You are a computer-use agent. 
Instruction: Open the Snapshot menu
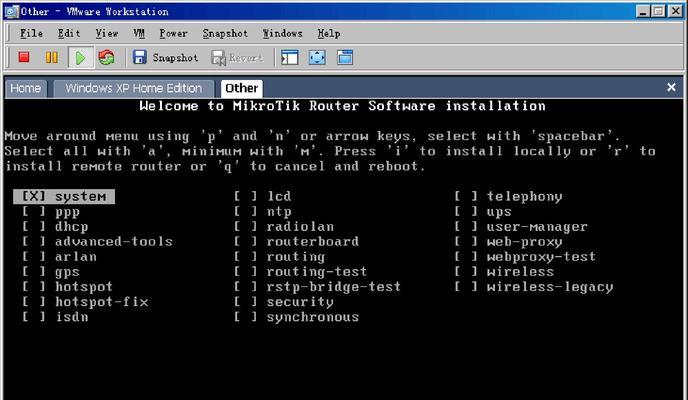coord(225,33)
